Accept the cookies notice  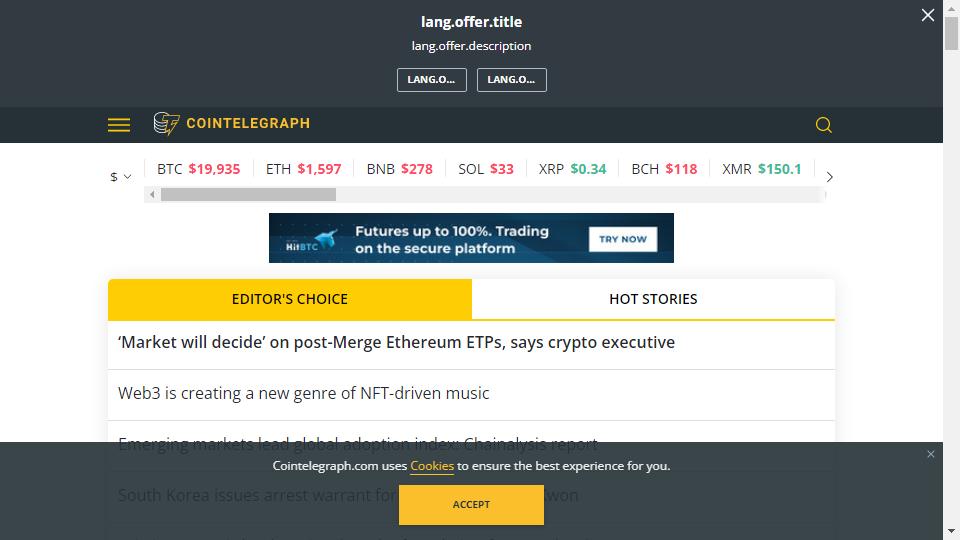coord(471,504)
